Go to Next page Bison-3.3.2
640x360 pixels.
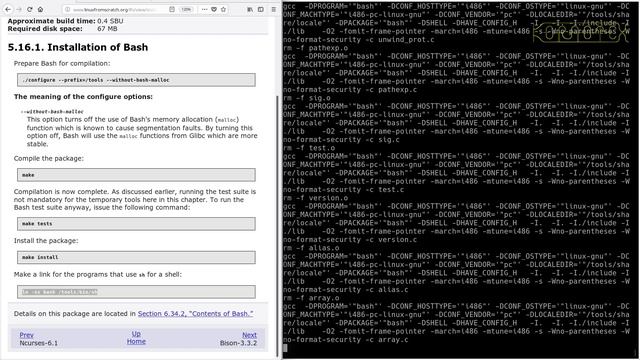tap(249, 335)
